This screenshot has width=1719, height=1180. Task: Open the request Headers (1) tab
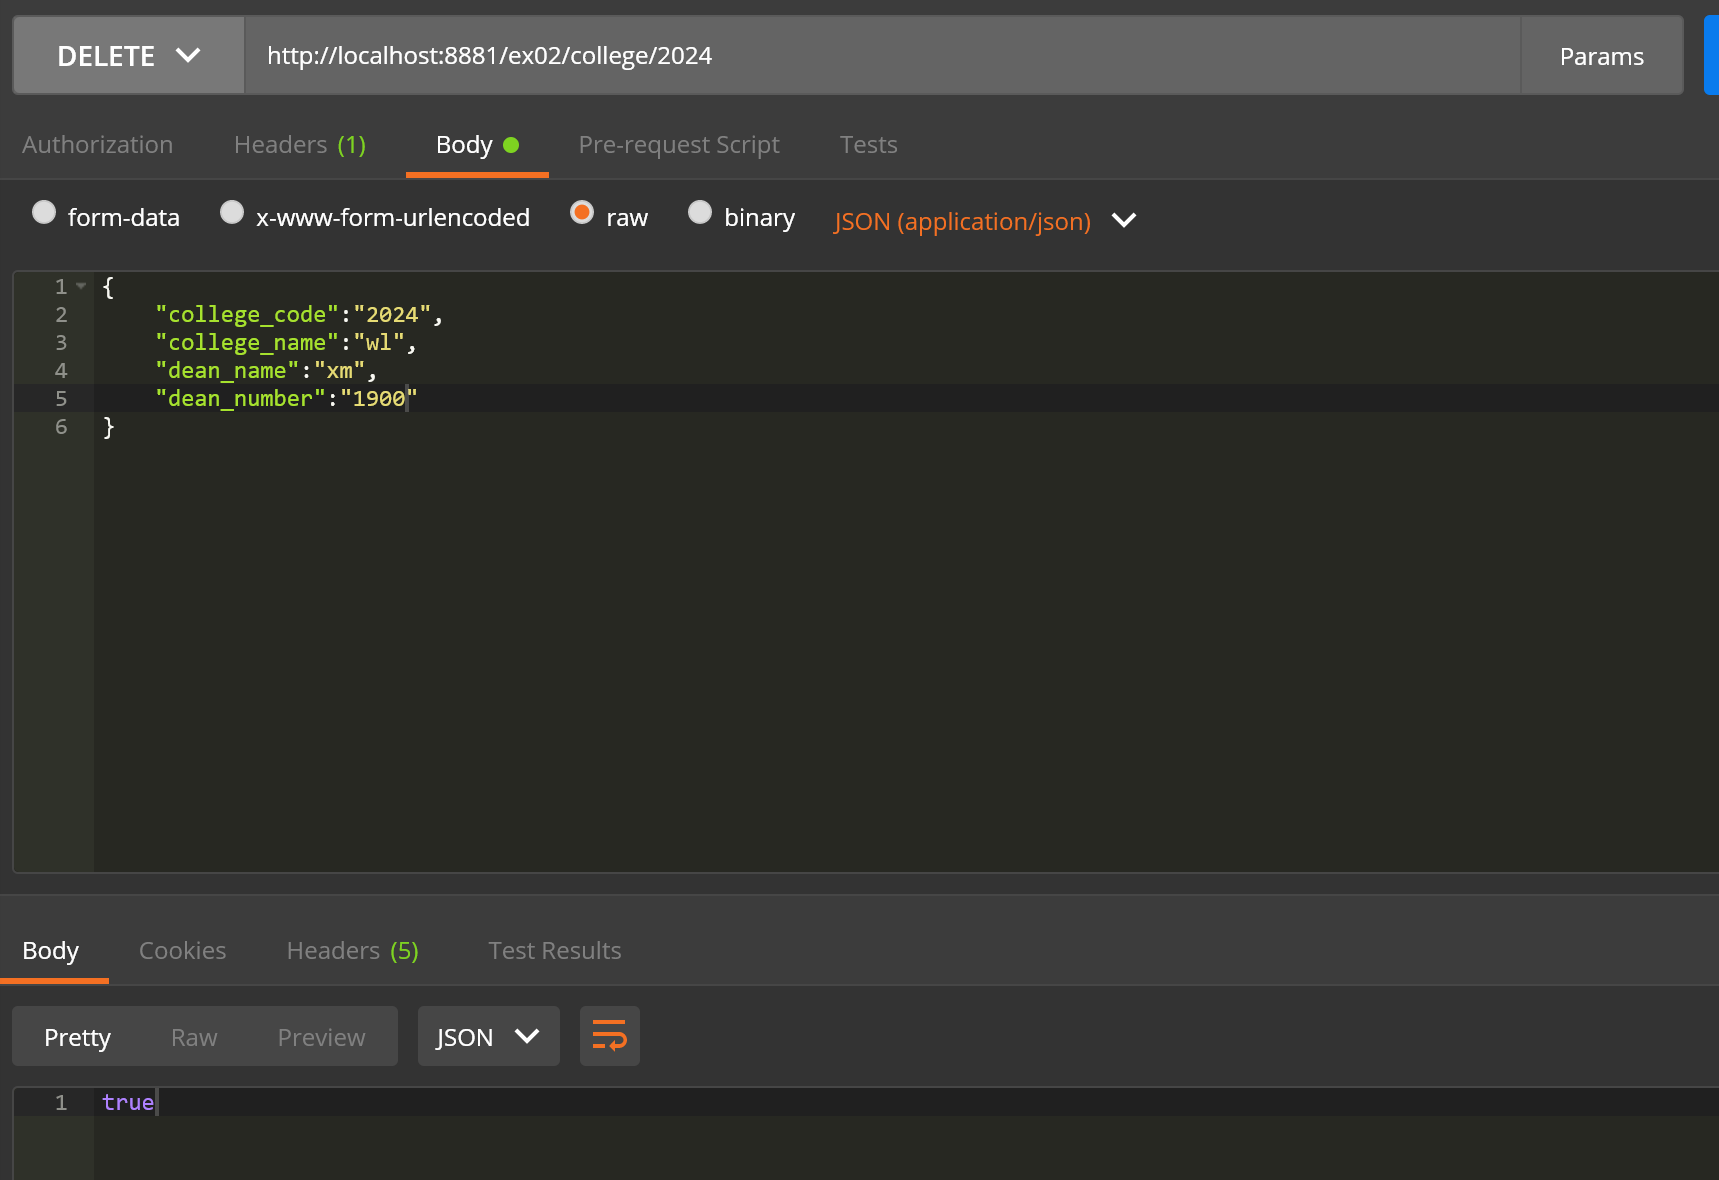point(300,145)
